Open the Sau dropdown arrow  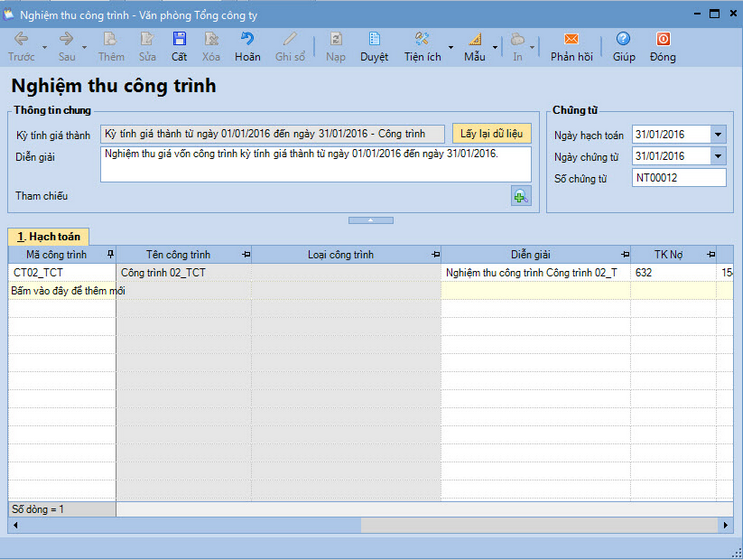[84, 47]
